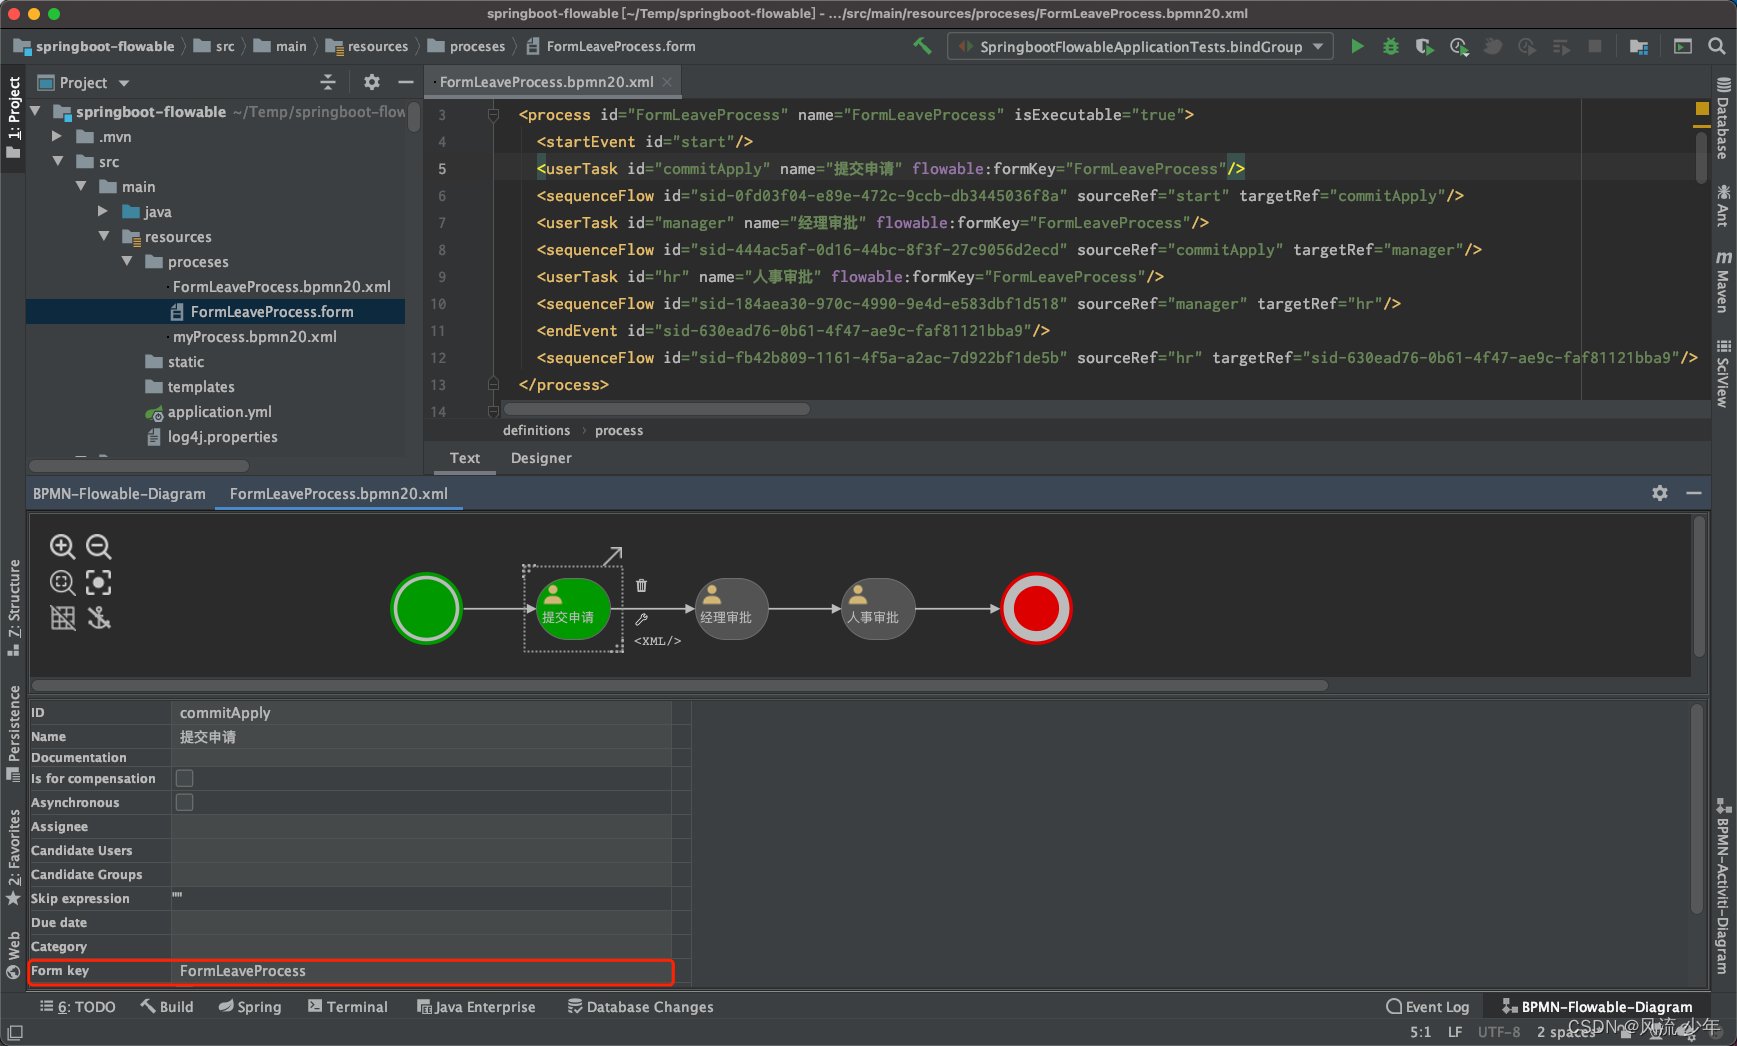
Task: Toggle the Asynchronous checkbox
Action: [x=185, y=802]
